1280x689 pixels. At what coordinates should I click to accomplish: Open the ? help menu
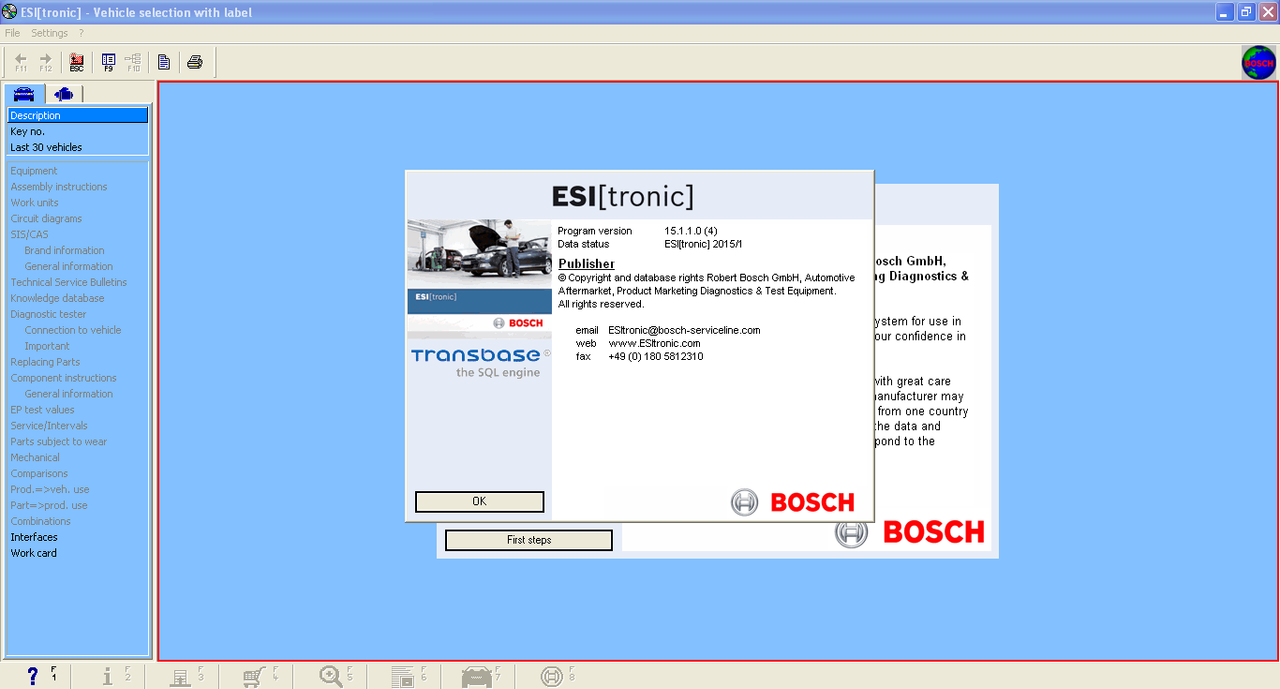pyautogui.click(x=81, y=33)
